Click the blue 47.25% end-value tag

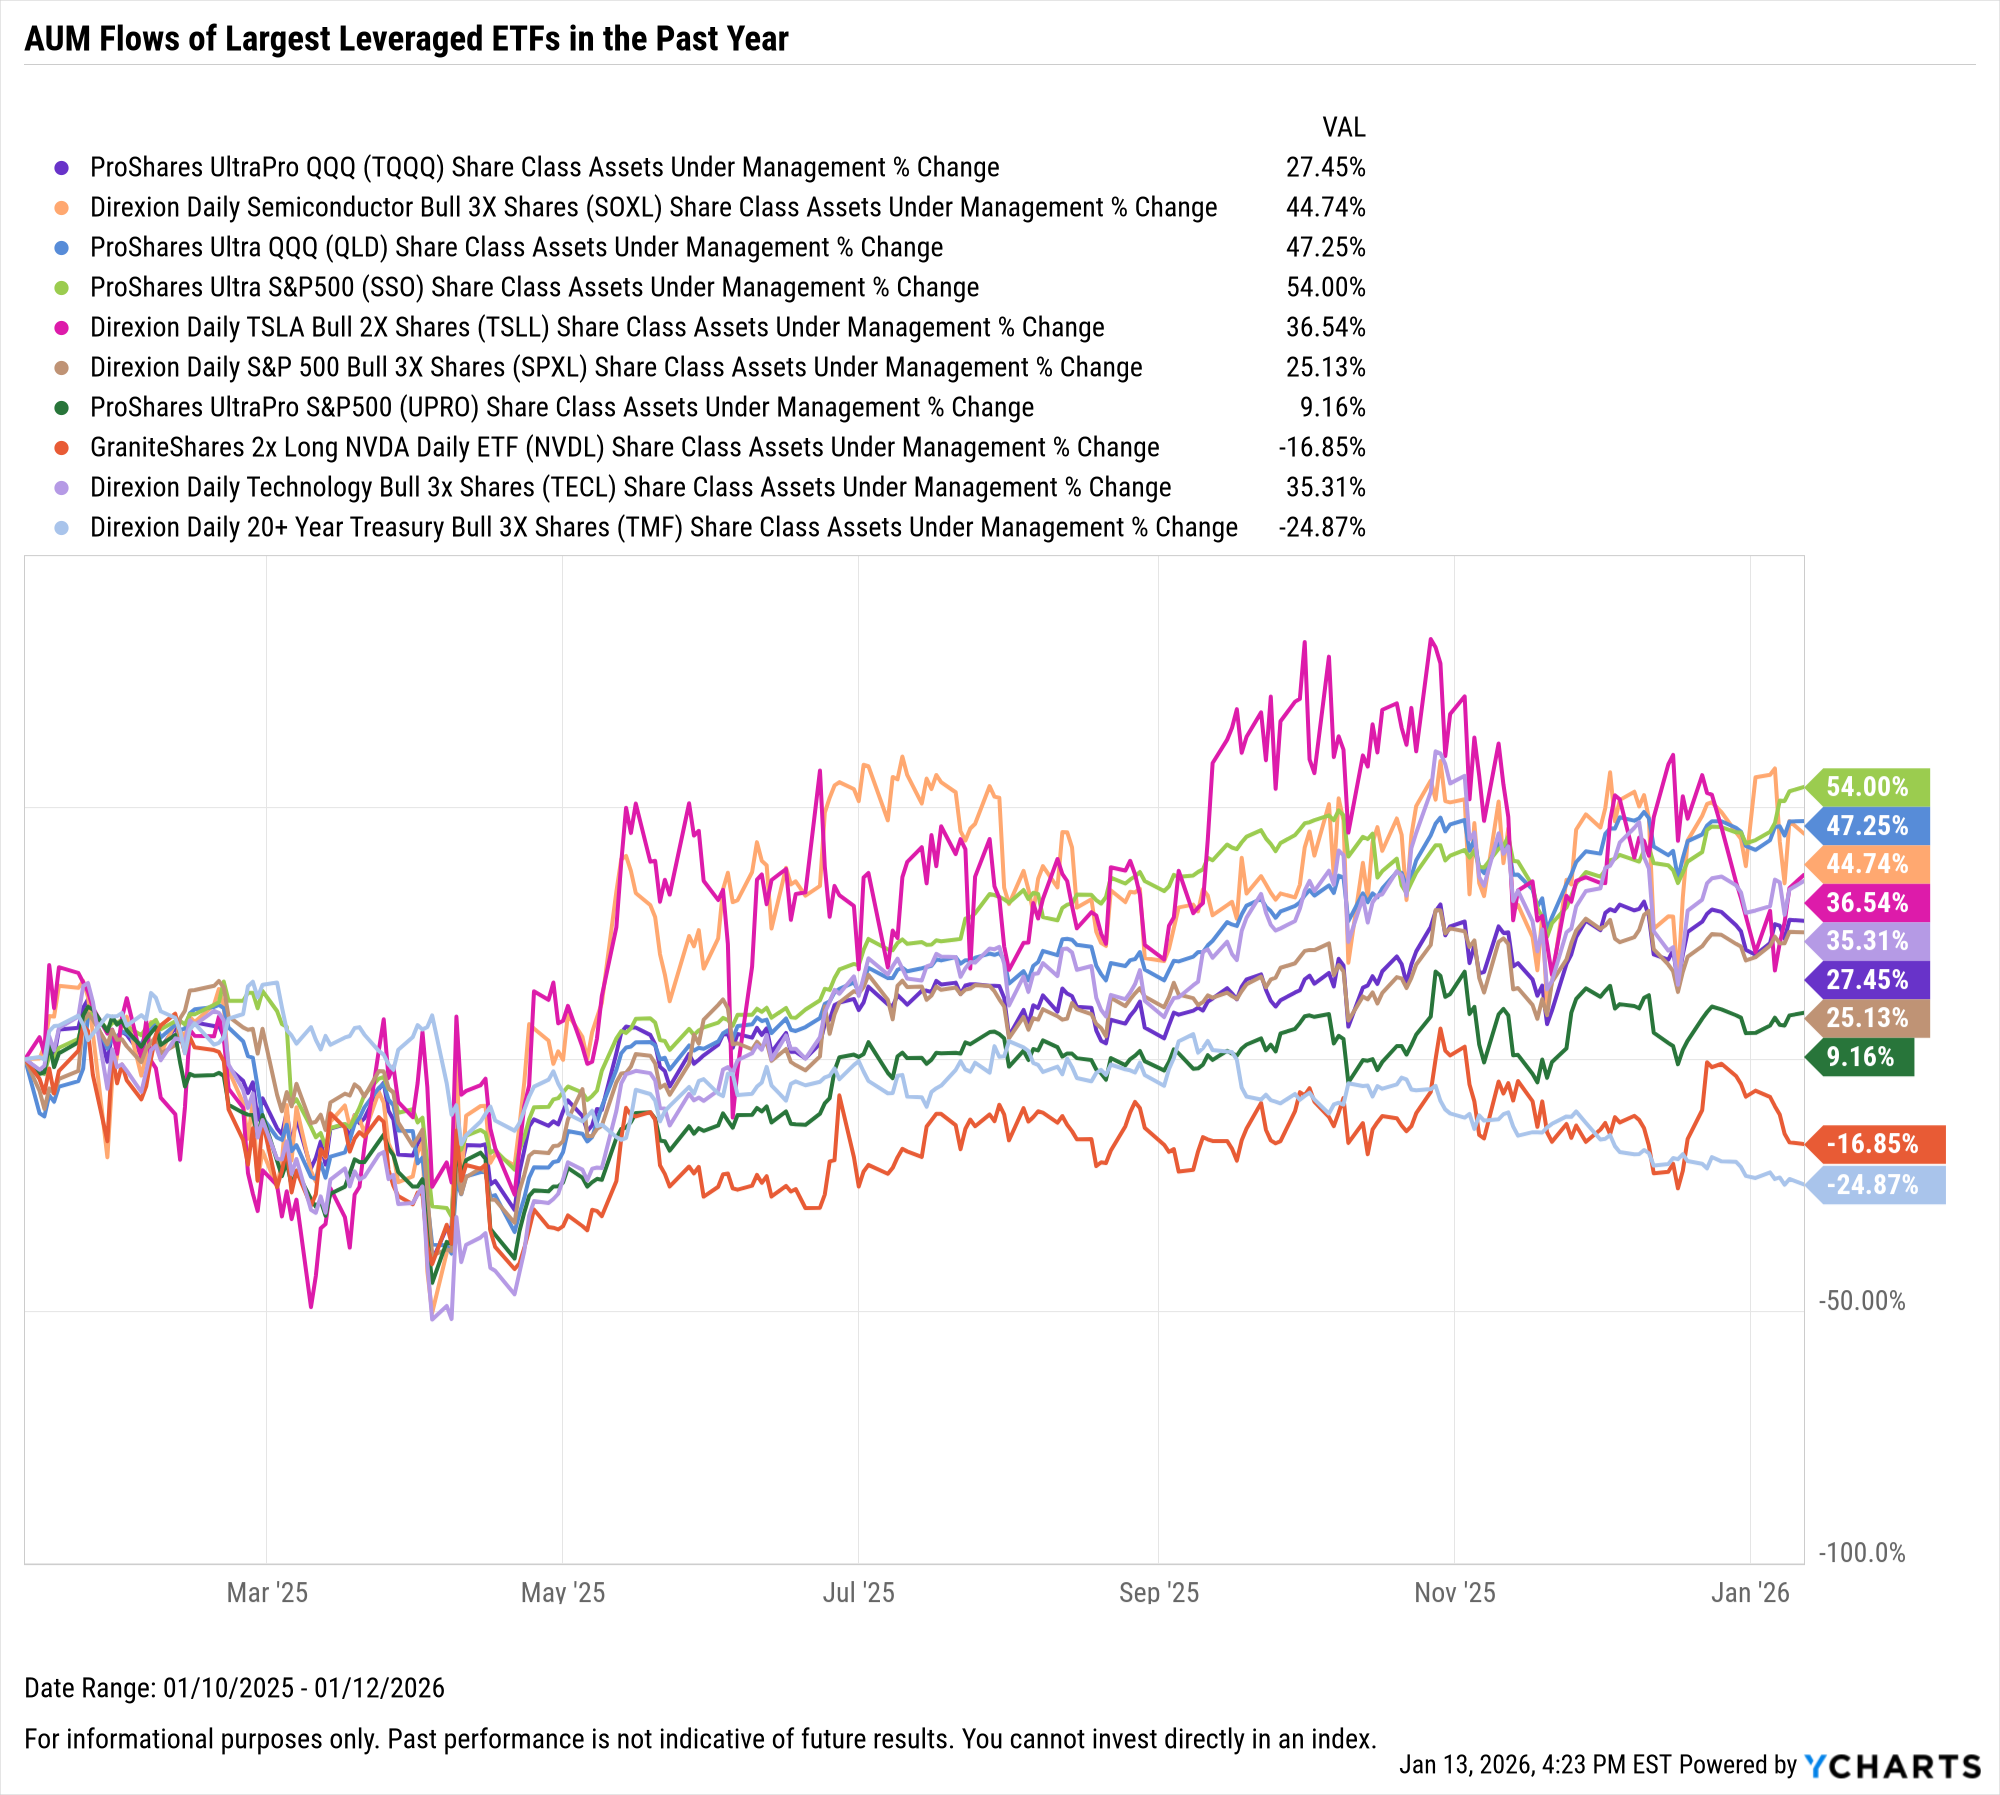[1867, 826]
